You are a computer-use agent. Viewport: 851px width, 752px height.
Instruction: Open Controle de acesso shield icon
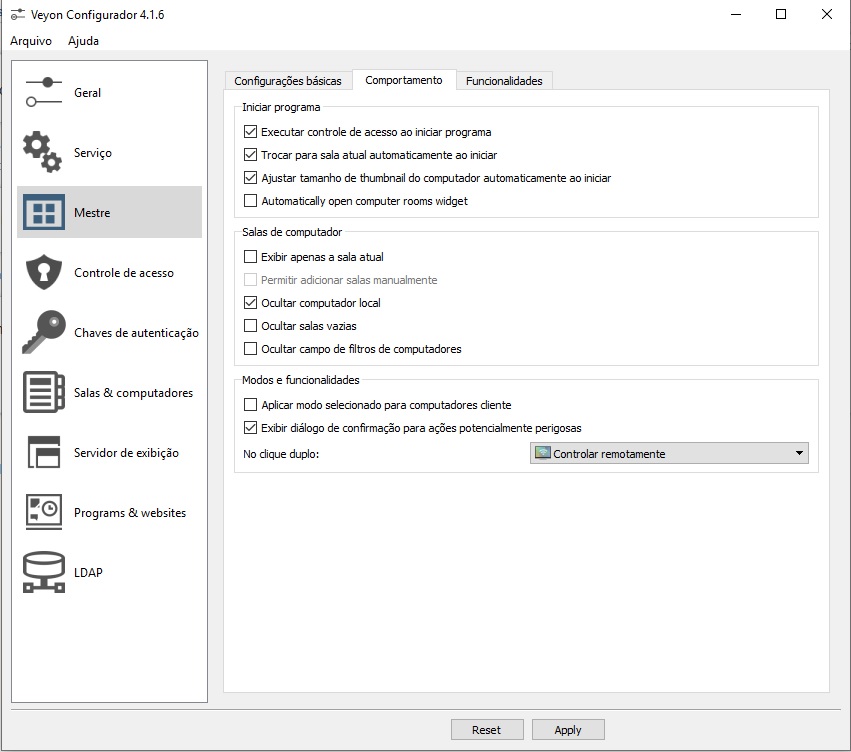point(43,272)
